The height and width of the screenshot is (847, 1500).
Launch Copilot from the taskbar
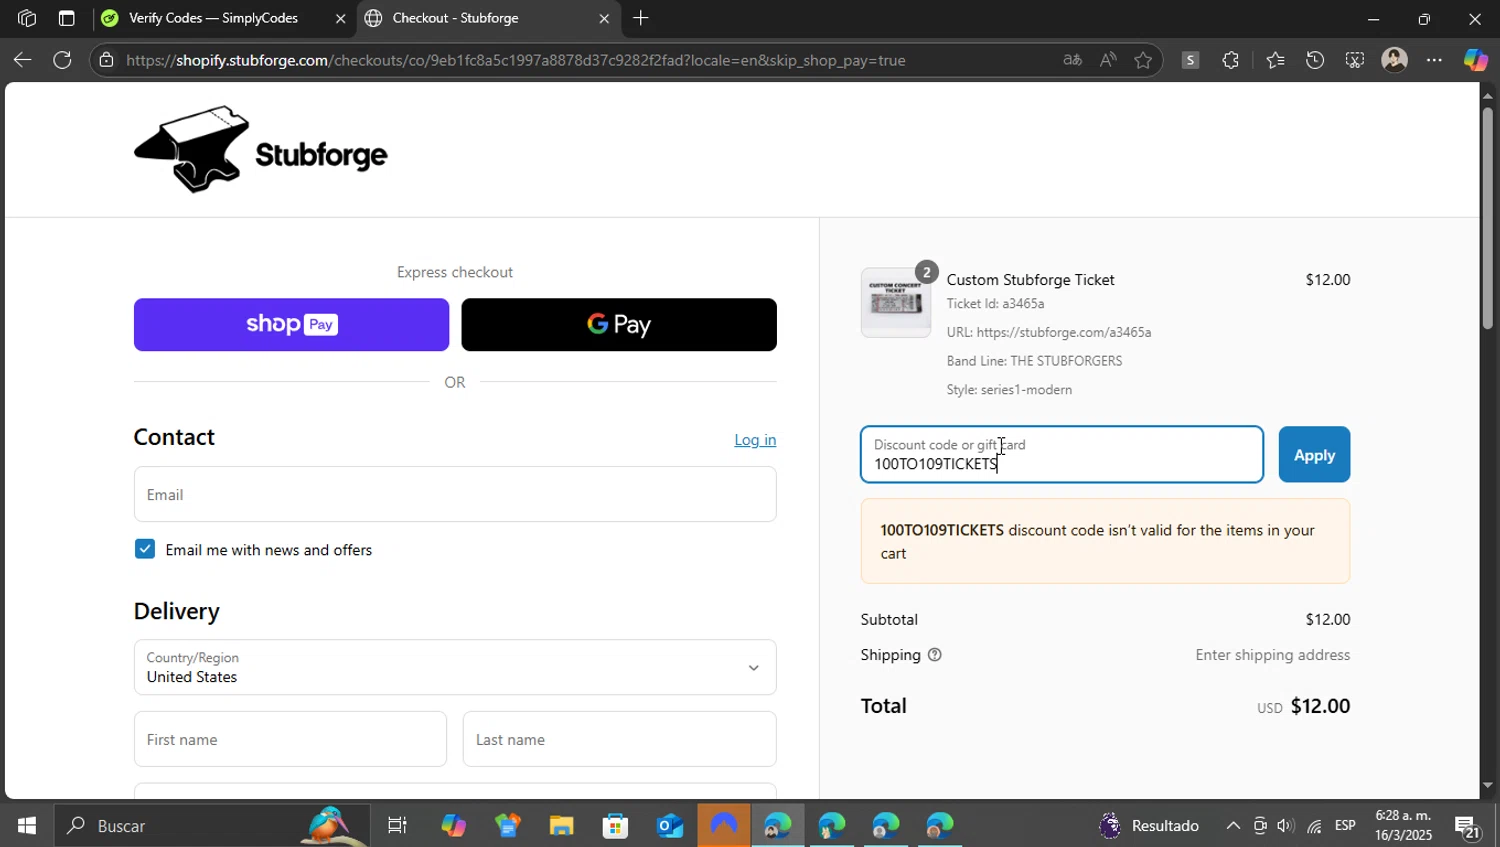point(453,826)
